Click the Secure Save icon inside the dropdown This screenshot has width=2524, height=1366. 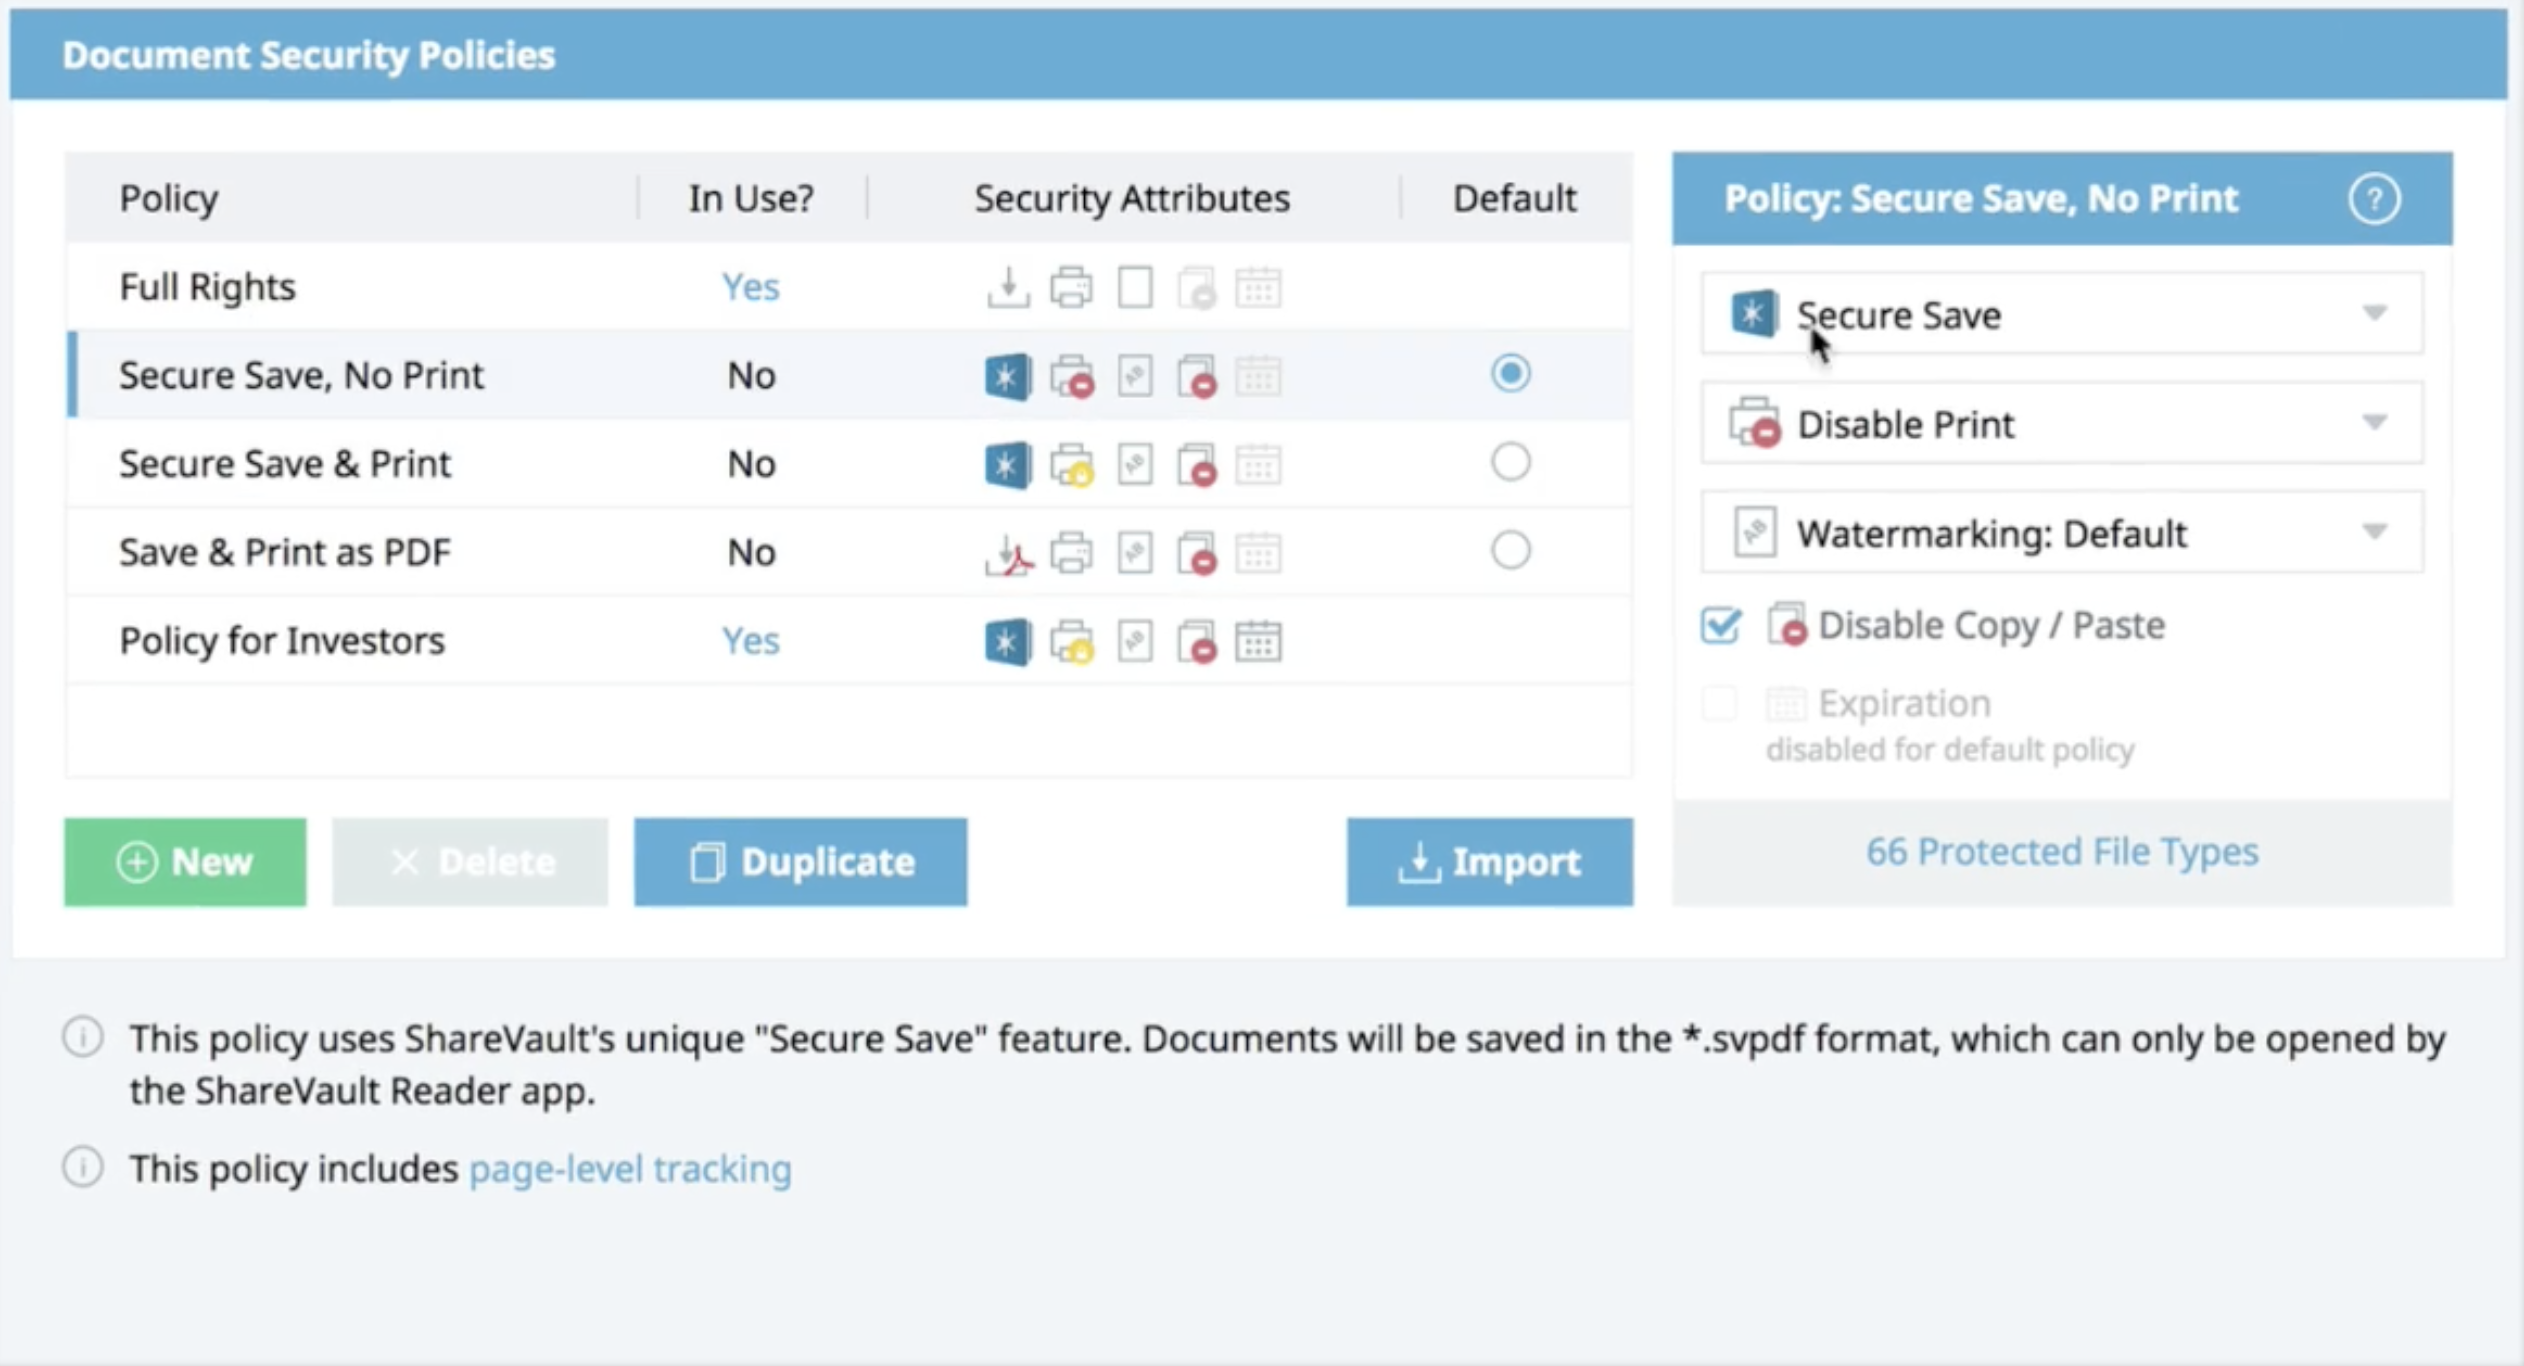1754,314
